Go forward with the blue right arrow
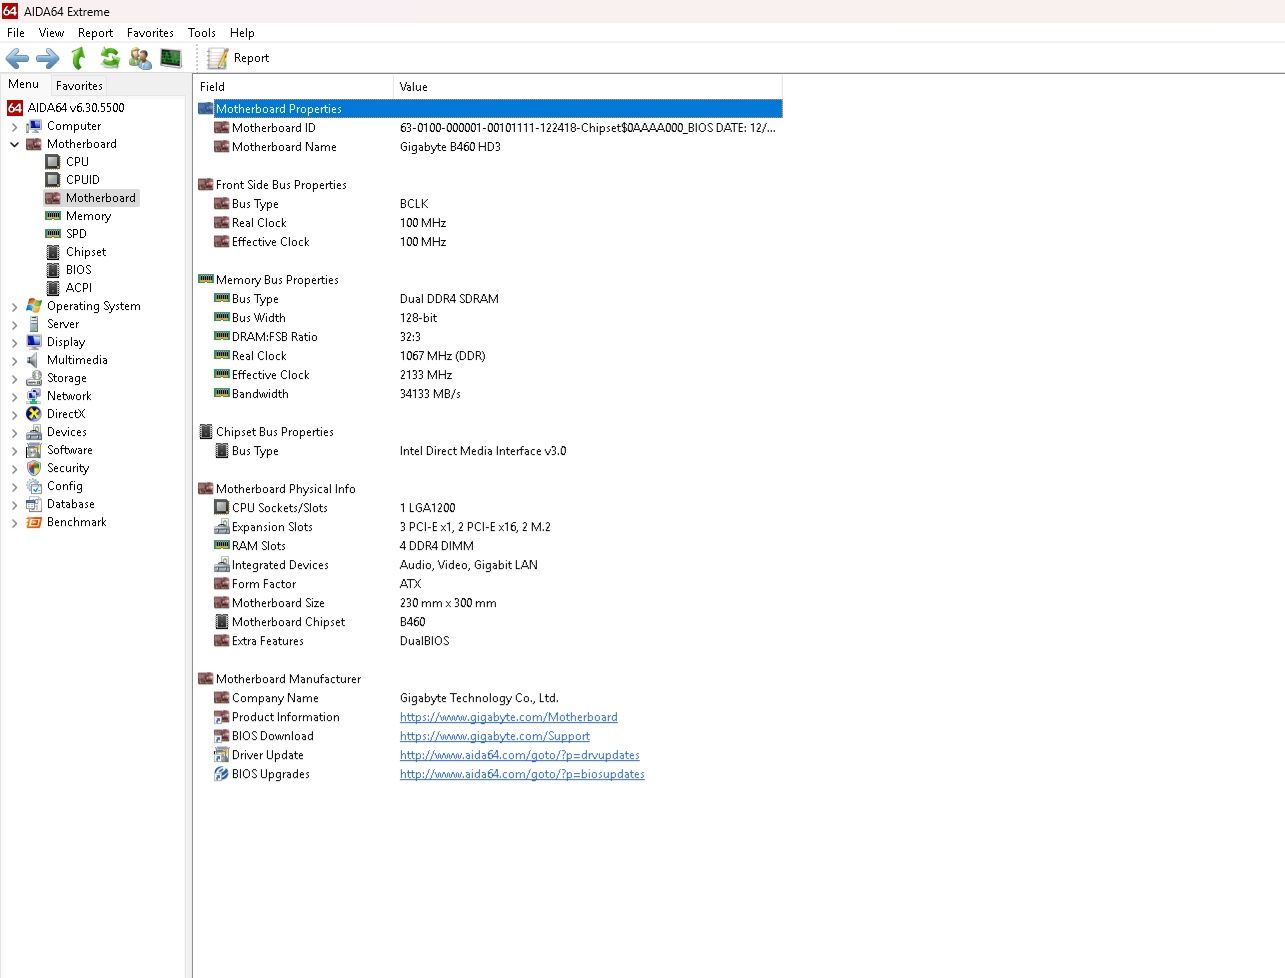This screenshot has width=1285, height=978. click(x=47, y=58)
